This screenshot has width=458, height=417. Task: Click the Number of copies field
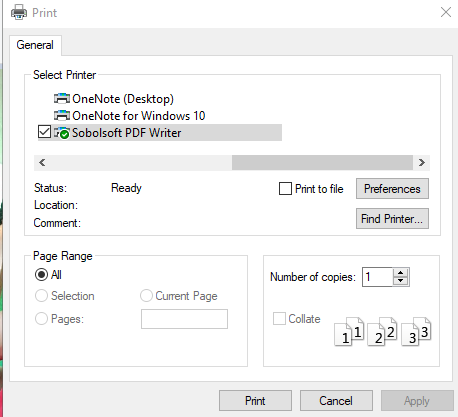point(378,277)
